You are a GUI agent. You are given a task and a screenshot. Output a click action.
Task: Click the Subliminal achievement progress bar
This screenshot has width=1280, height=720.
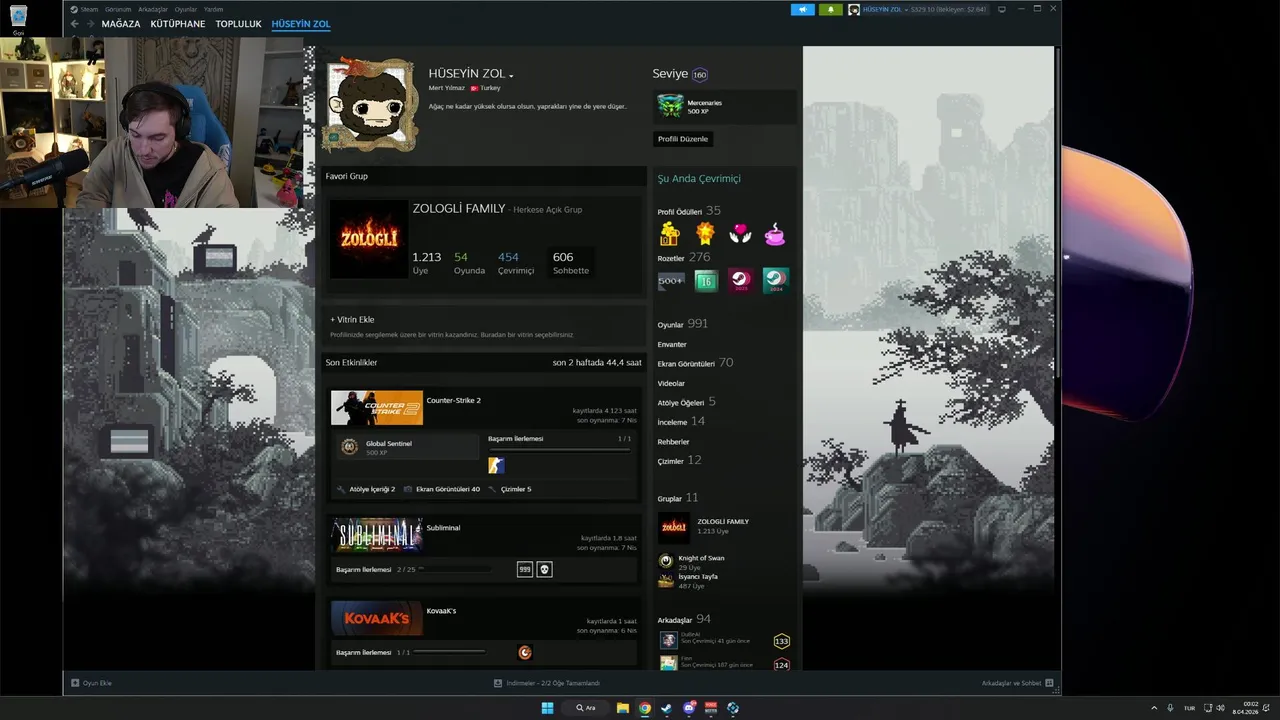(455, 569)
